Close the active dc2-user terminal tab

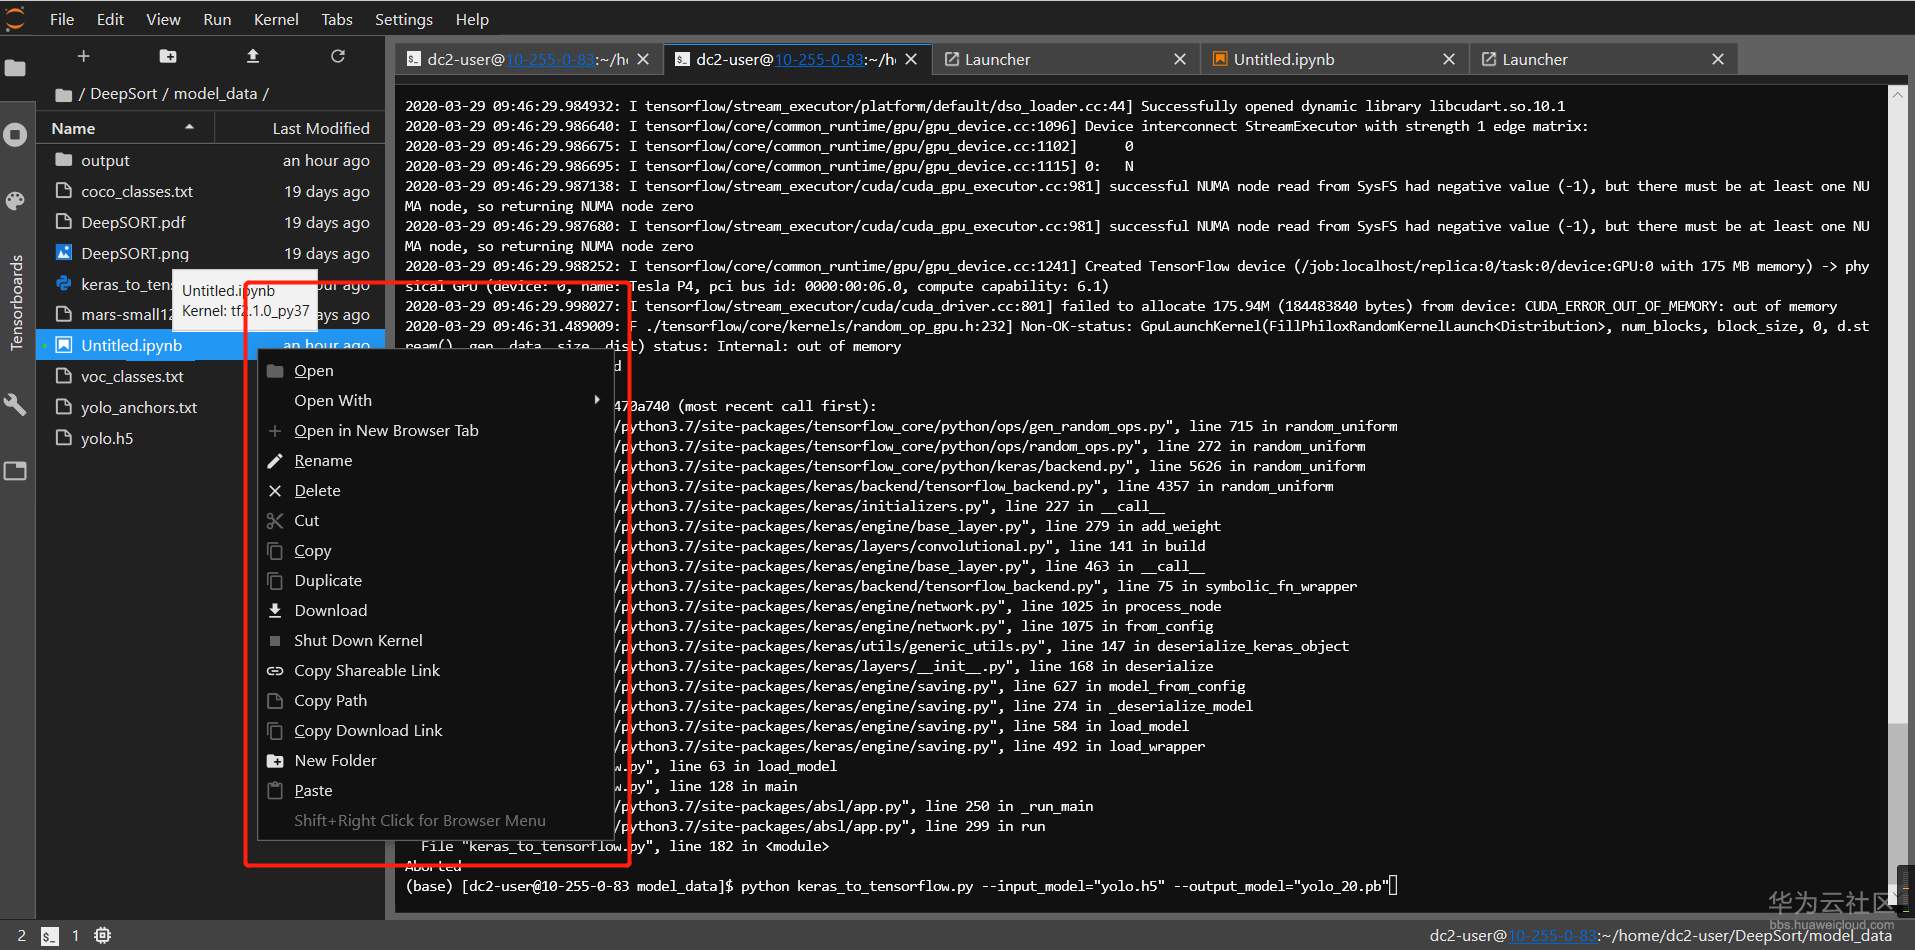pos(911,59)
